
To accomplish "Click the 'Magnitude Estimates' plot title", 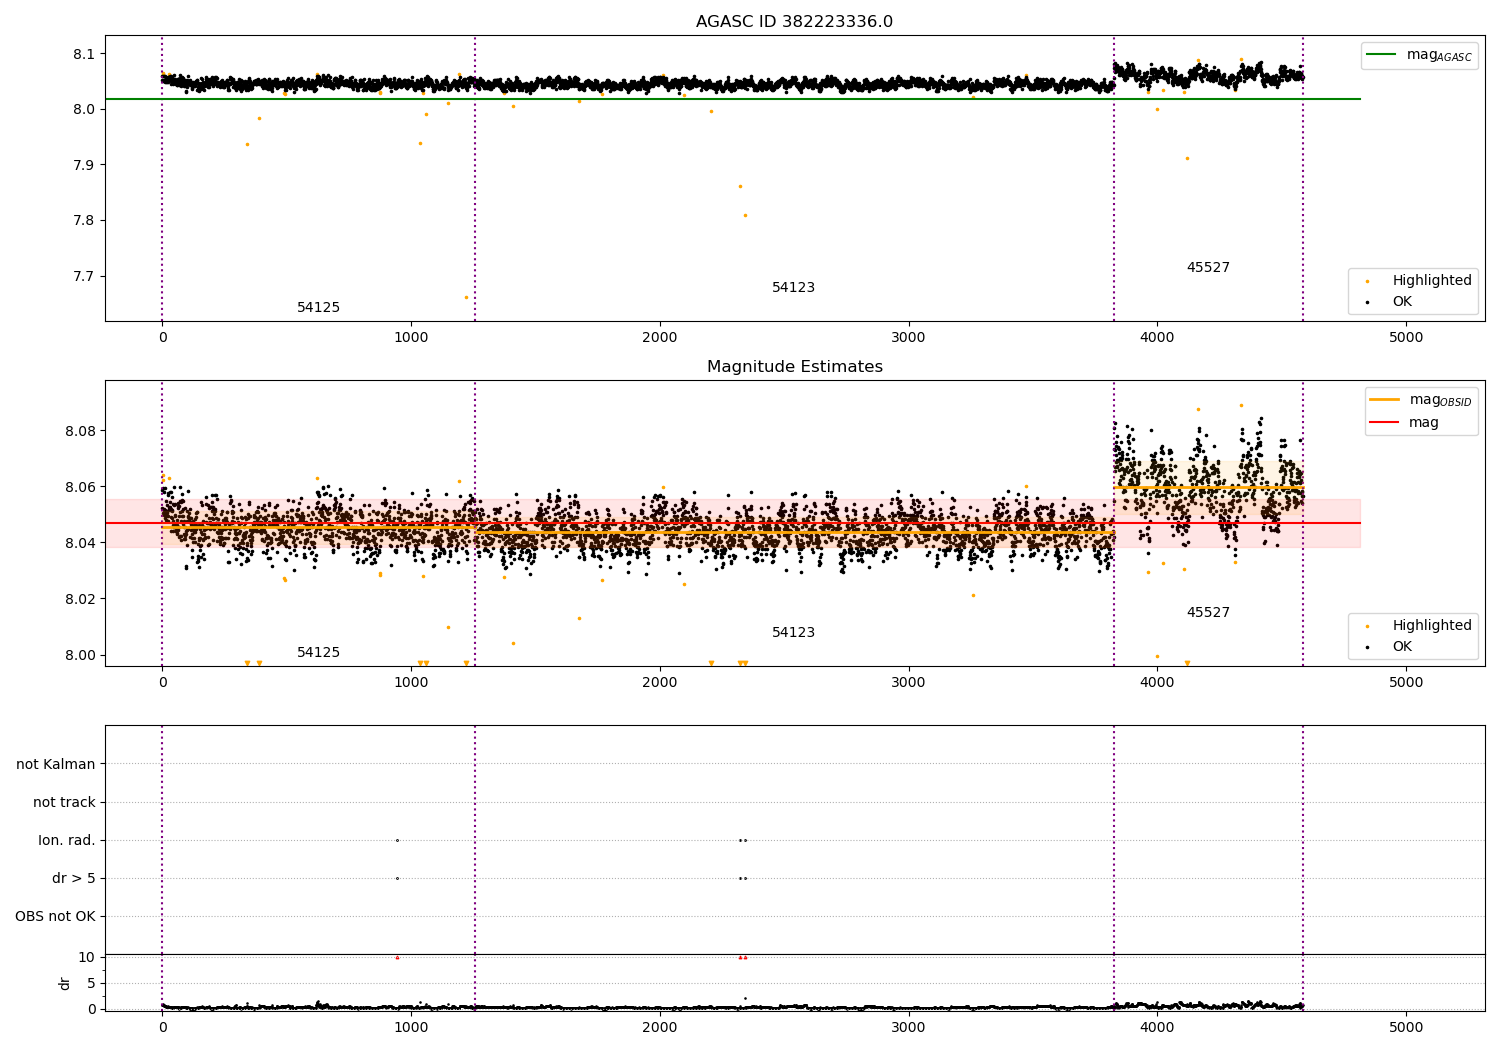I will click(x=794, y=367).
